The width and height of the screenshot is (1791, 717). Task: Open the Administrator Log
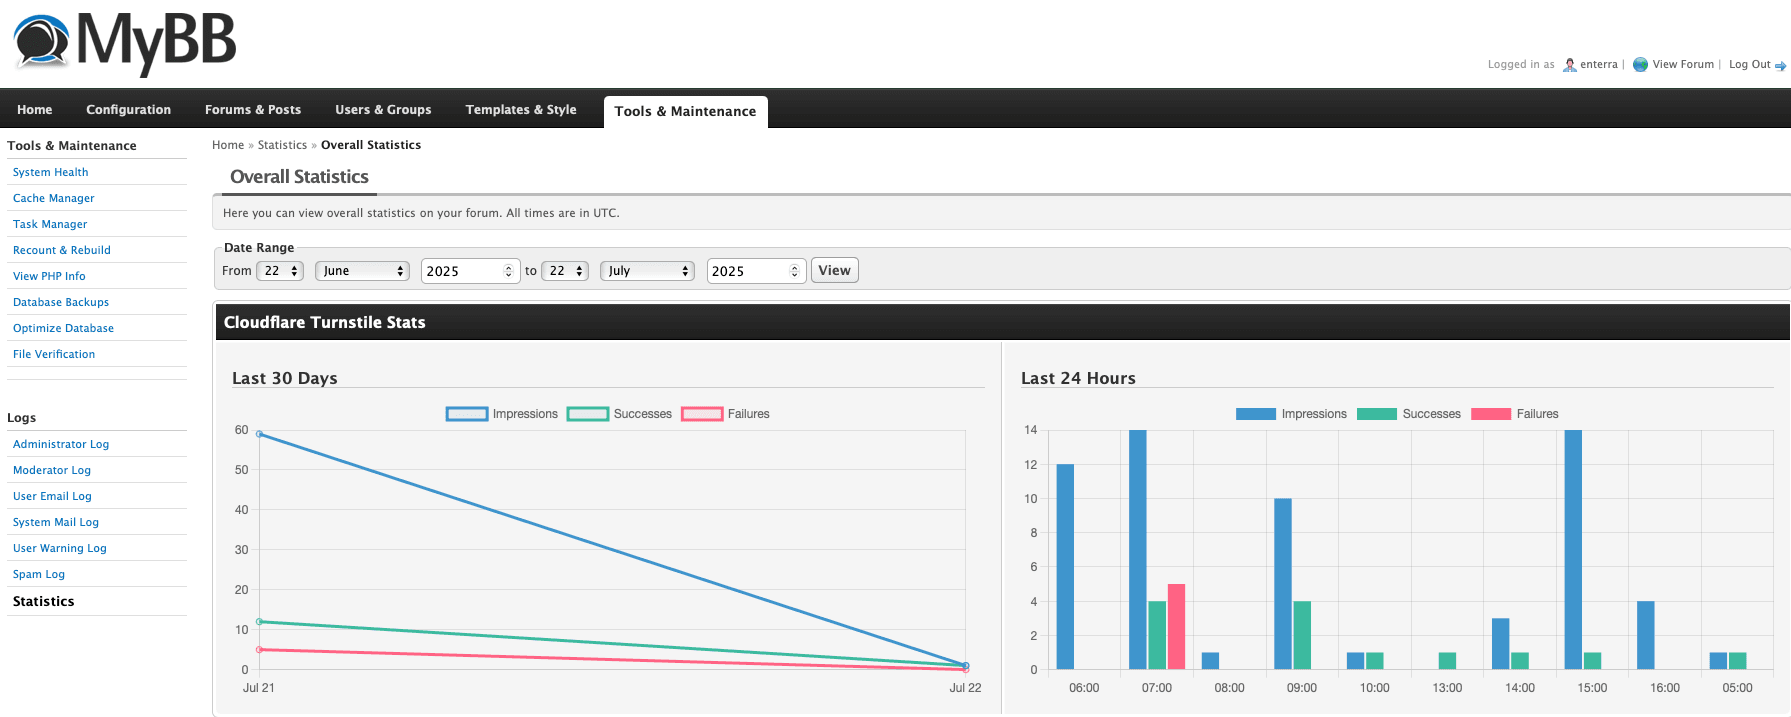coord(61,444)
